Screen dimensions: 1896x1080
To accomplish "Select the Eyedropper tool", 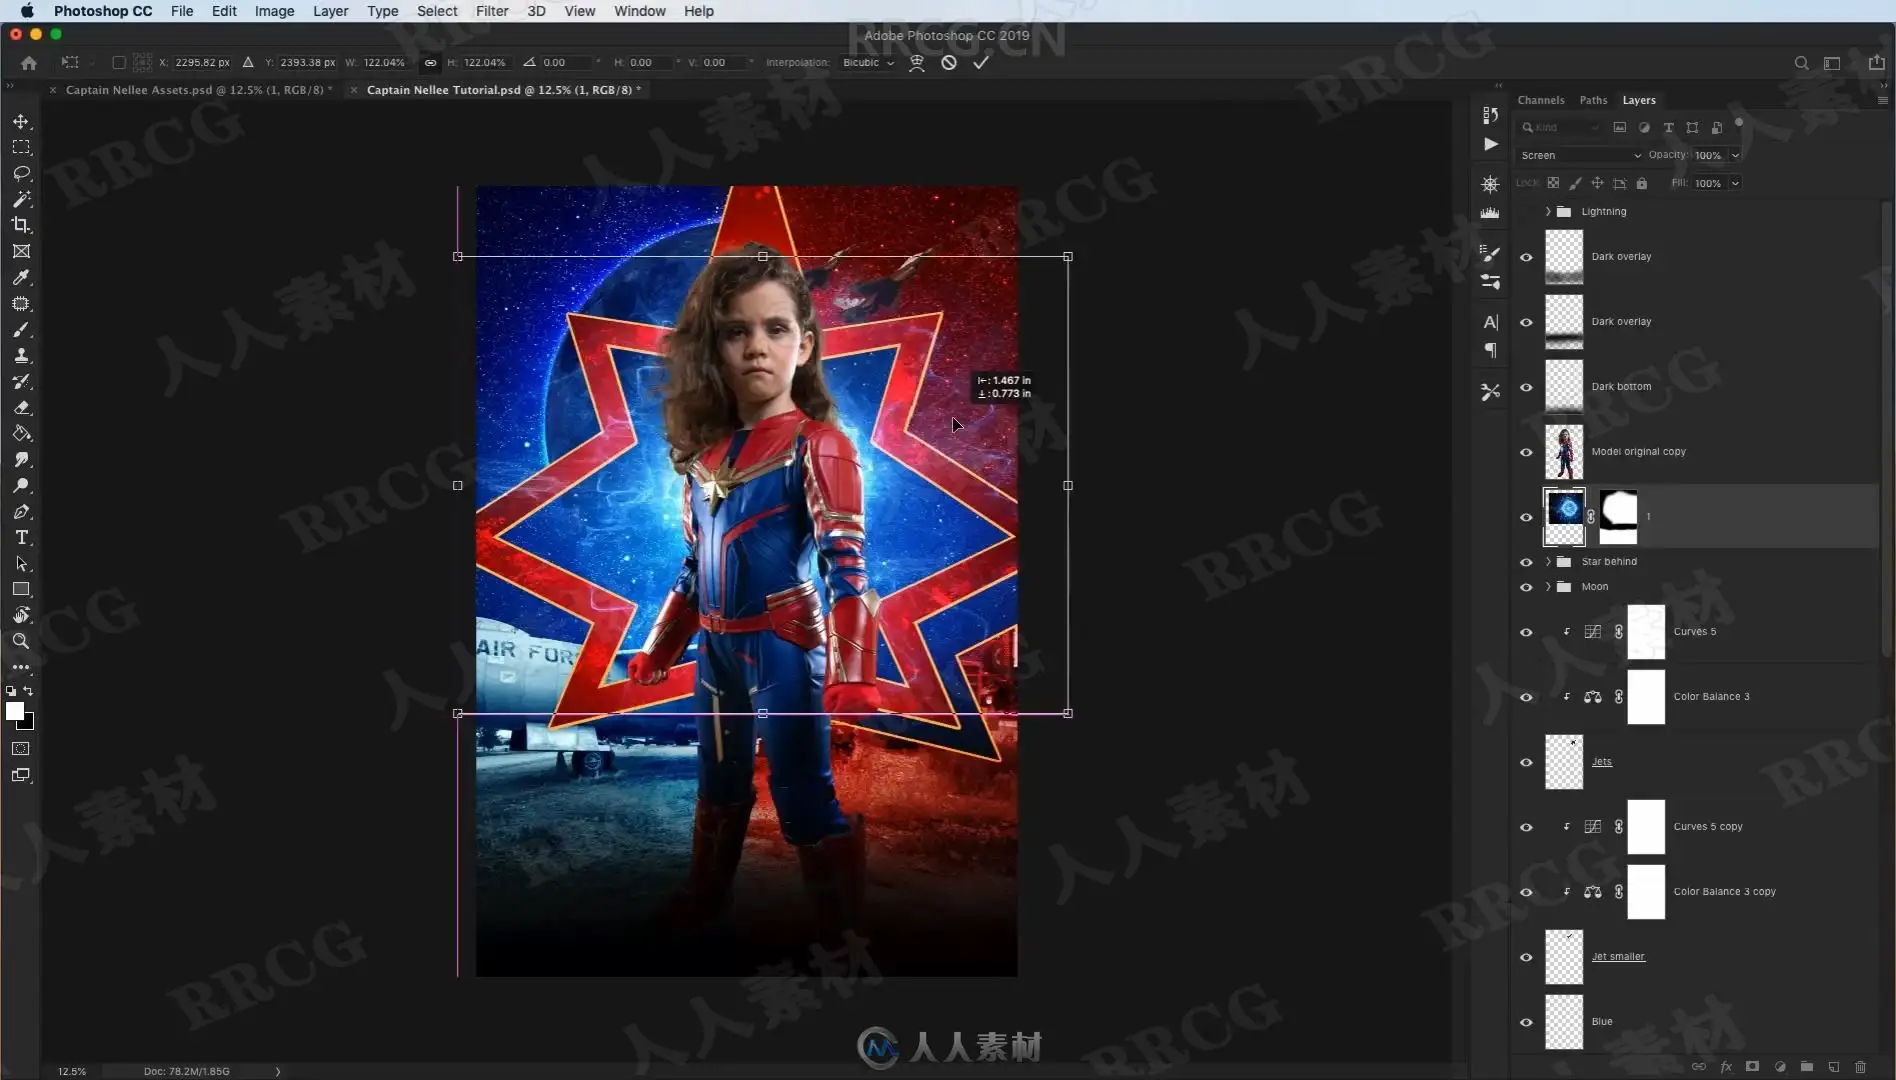I will (x=21, y=277).
